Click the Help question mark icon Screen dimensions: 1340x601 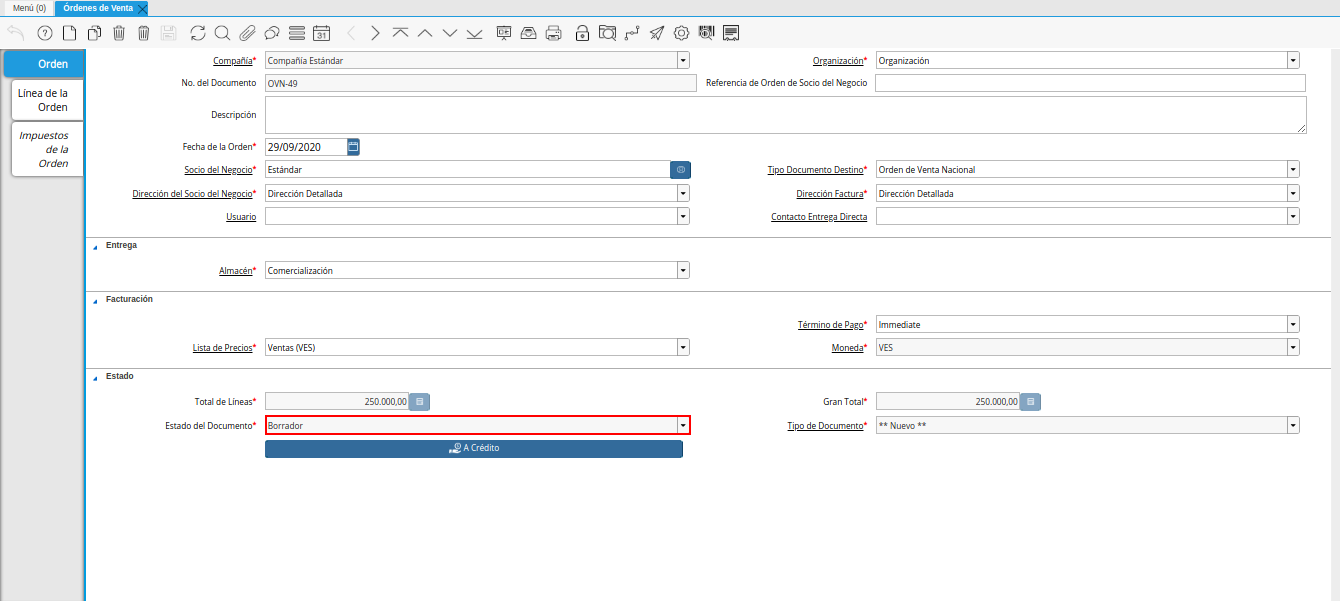(x=44, y=33)
